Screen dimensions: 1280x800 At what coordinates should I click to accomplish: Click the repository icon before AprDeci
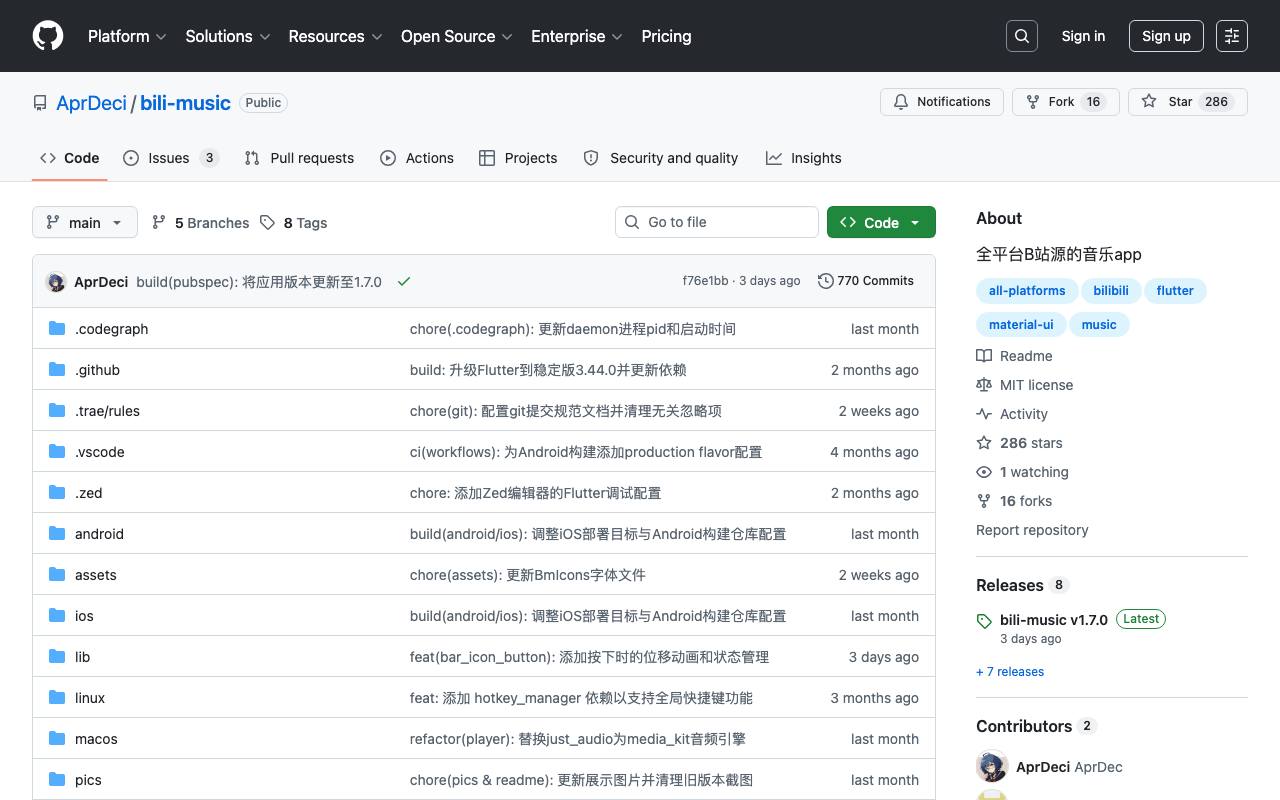click(40, 103)
